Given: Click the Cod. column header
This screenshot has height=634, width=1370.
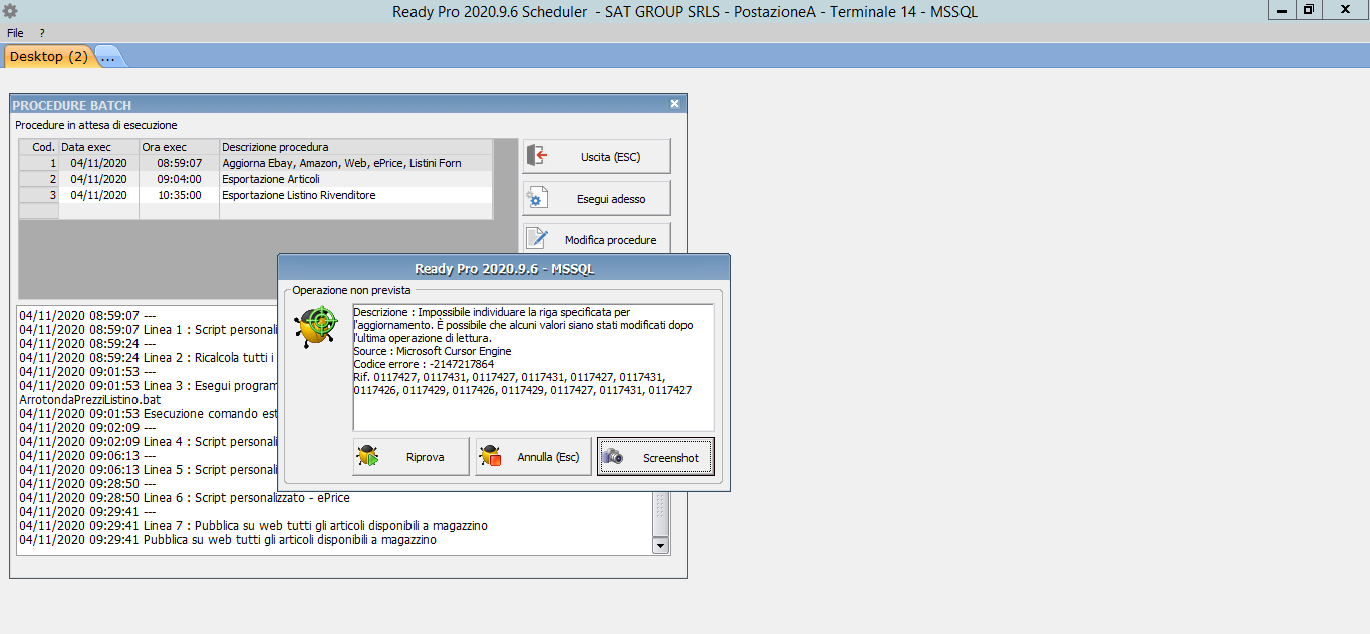Looking at the screenshot, I should pyautogui.click(x=39, y=147).
